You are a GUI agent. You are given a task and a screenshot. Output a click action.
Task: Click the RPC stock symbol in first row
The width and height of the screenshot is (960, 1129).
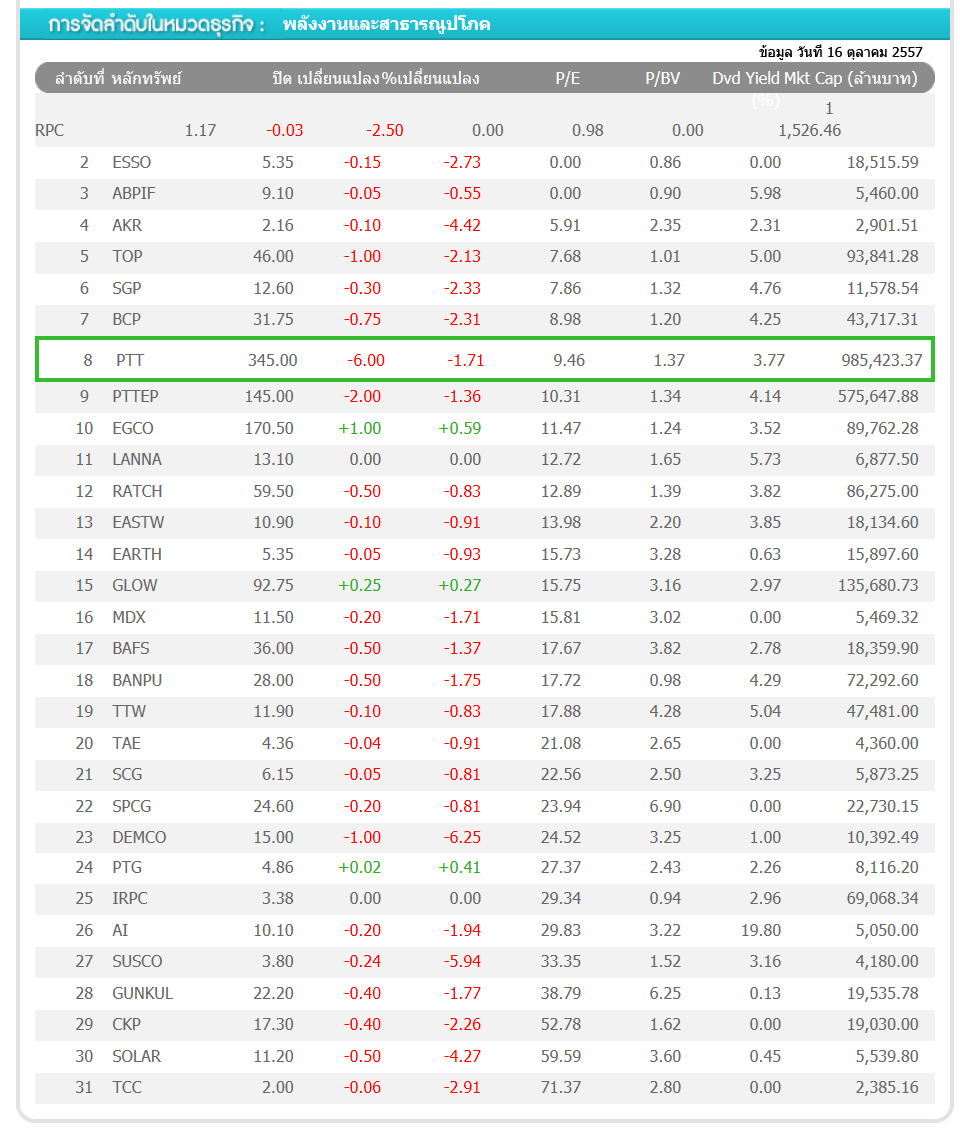click(x=50, y=130)
